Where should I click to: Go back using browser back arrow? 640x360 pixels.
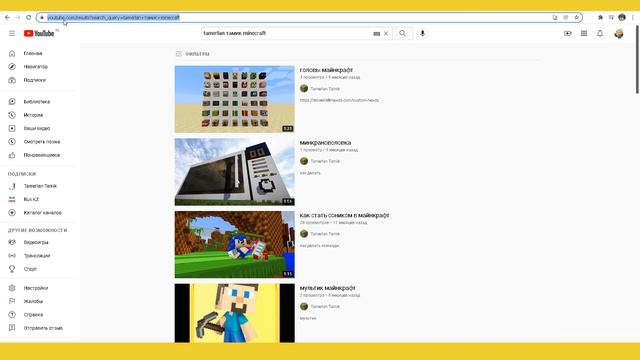point(7,18)
